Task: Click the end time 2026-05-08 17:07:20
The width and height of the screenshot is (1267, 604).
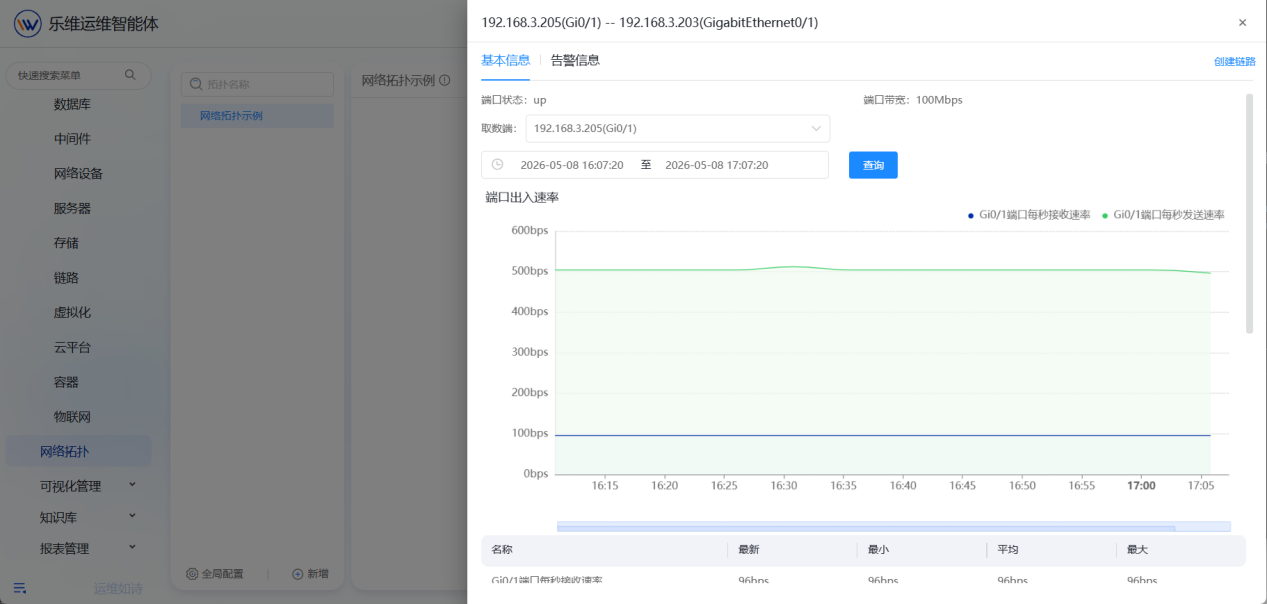Action: 716,165
